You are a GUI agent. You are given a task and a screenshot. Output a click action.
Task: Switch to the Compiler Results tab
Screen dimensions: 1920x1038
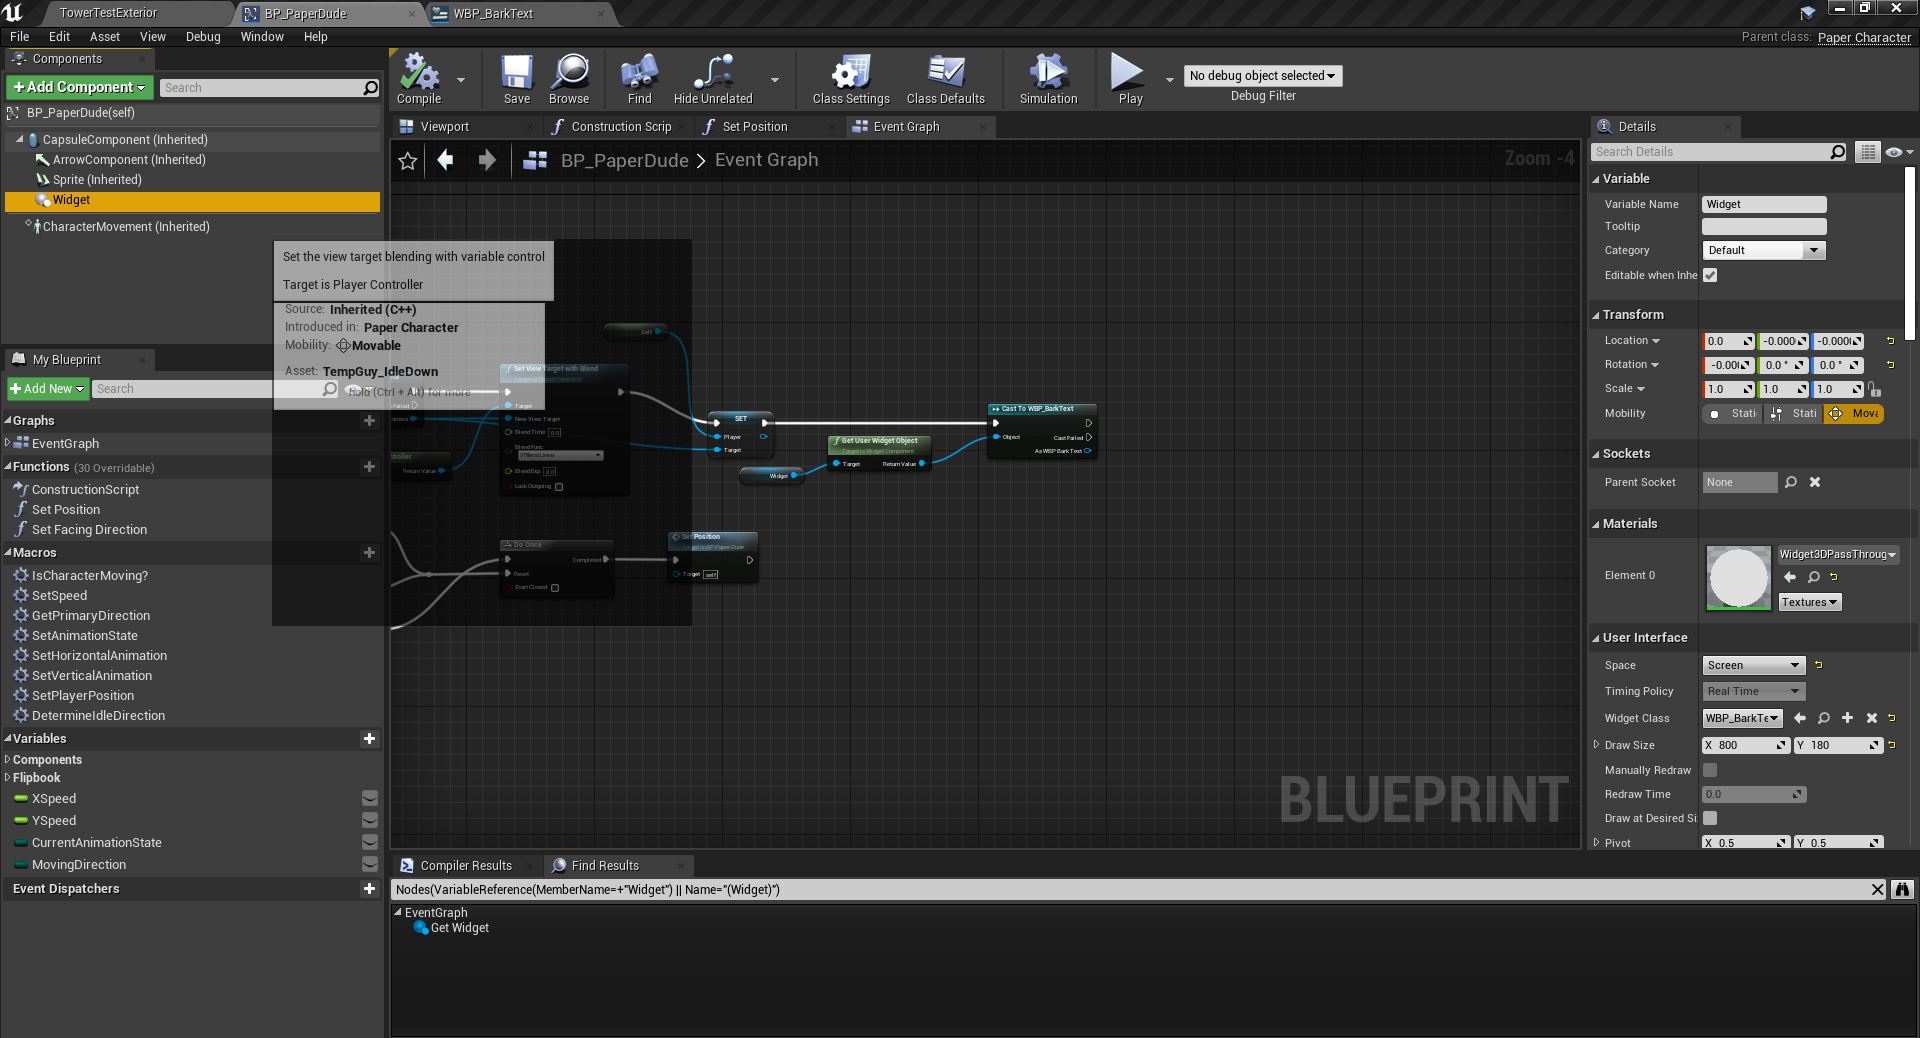click(x=466, y=866)
